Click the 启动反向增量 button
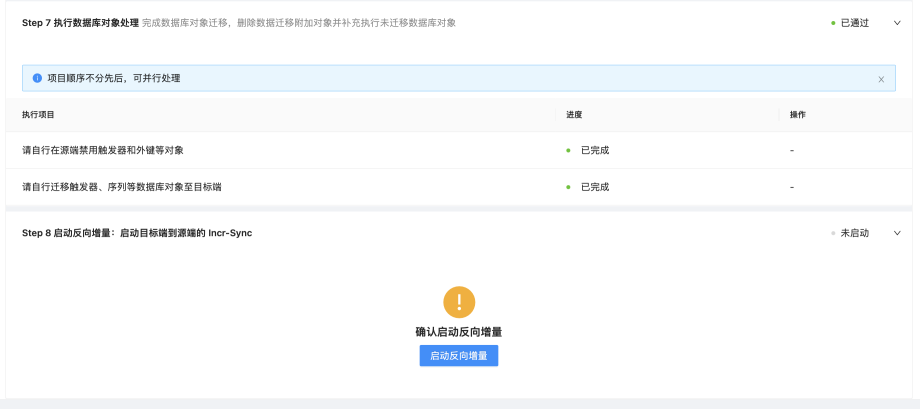This screenshot has width=920, height=409. 458,356
